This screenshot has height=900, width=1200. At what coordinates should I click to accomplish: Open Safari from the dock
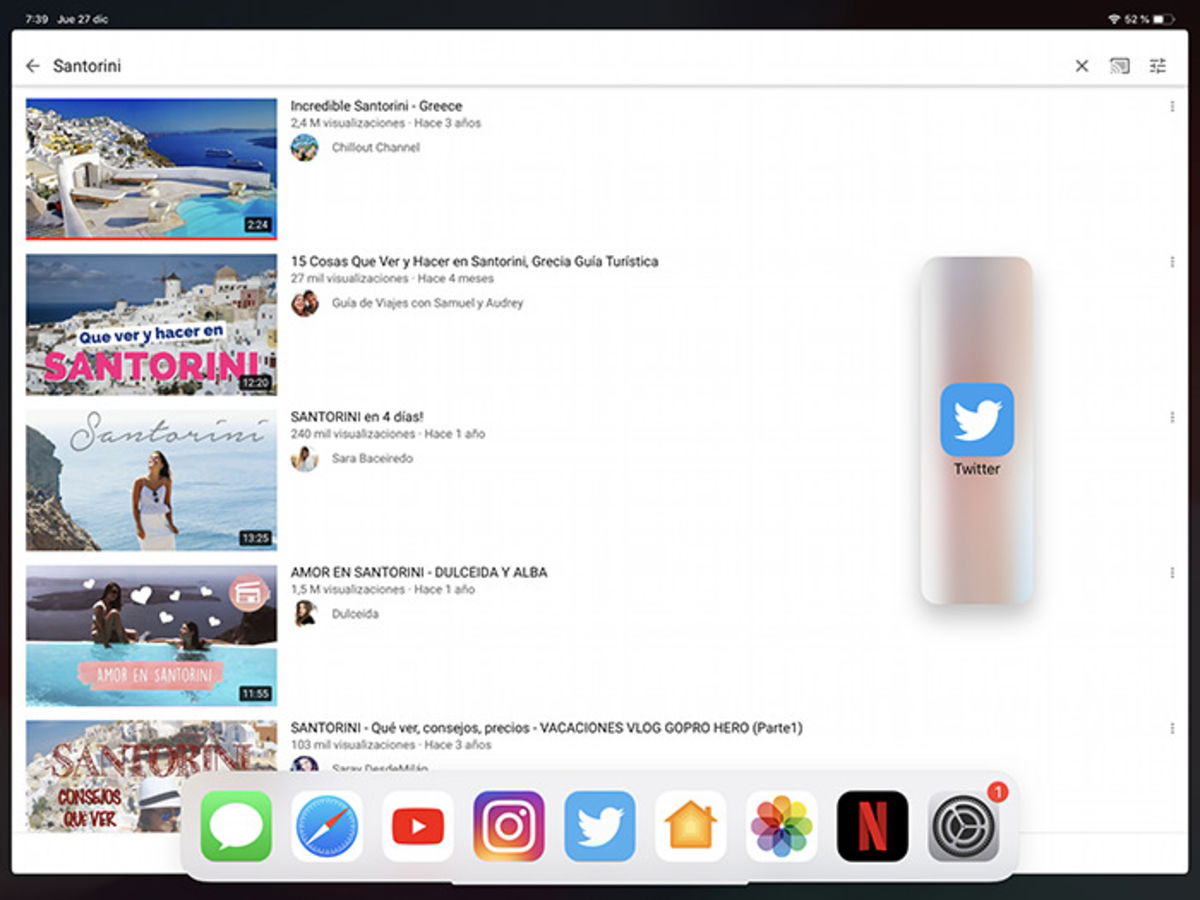[326, 827]
